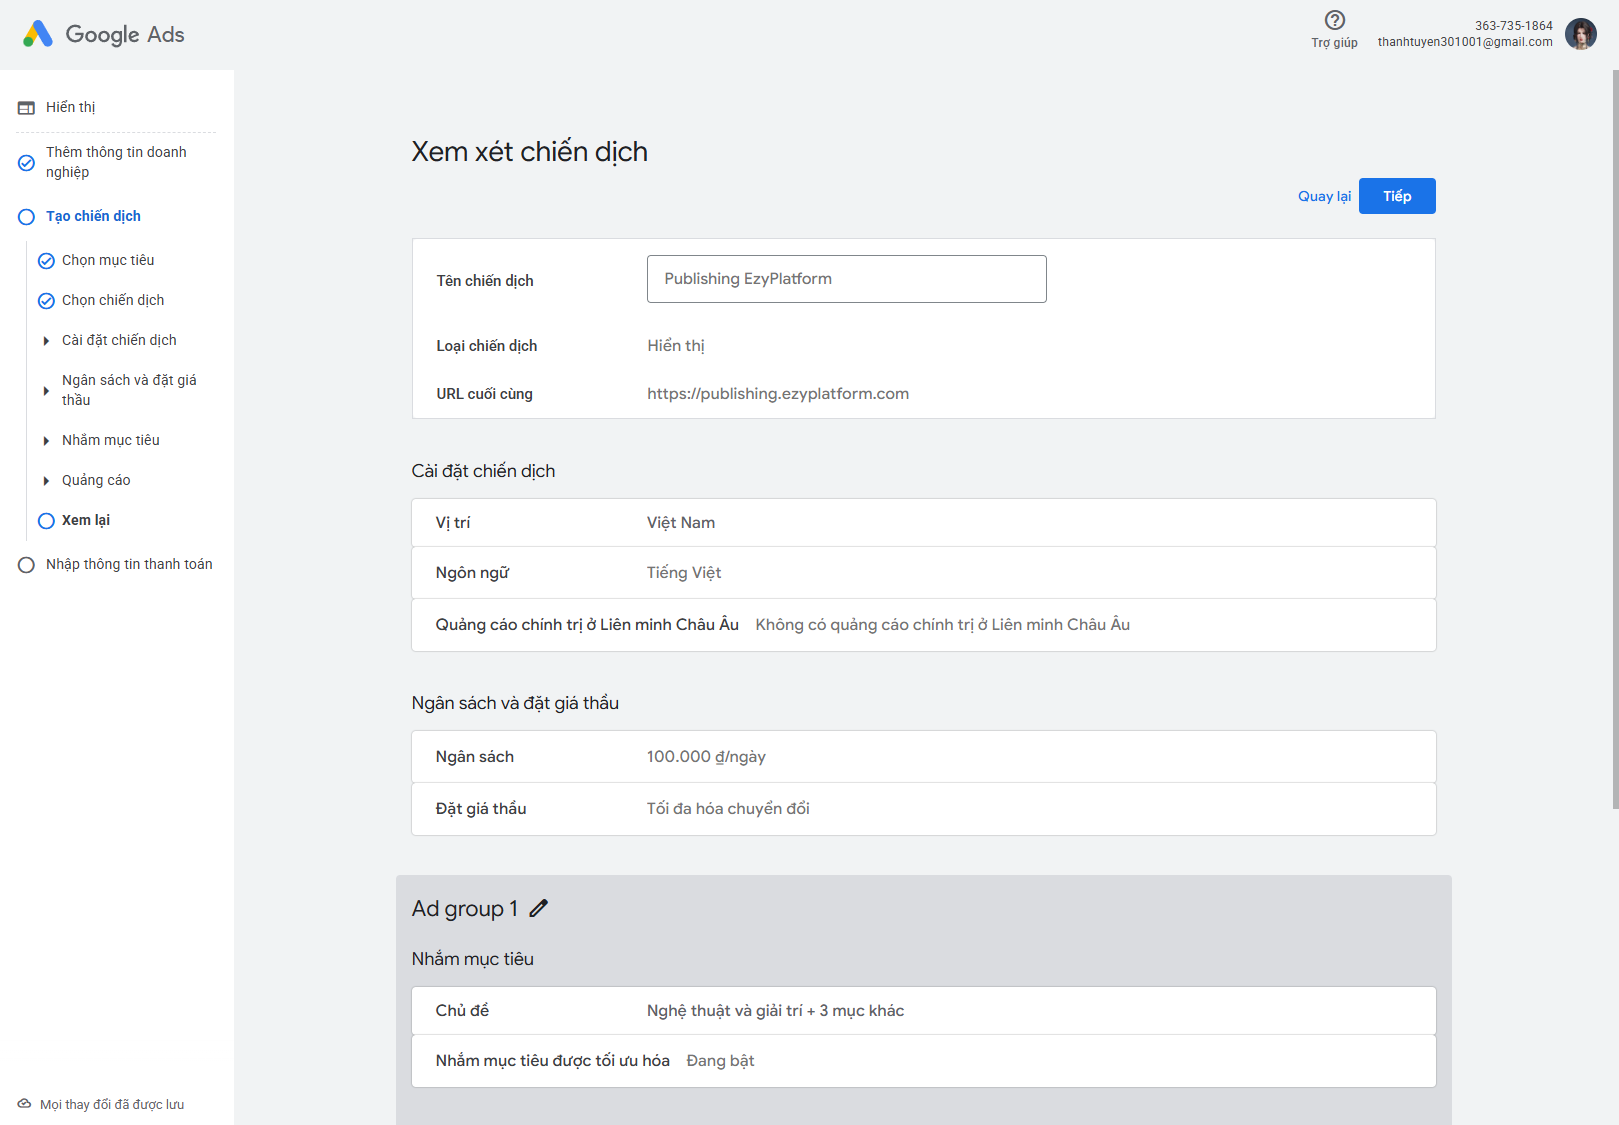Click circle icon beside Tạo chiến dịch
This screenshot has width=1619, height=1125.
[27, 217]
